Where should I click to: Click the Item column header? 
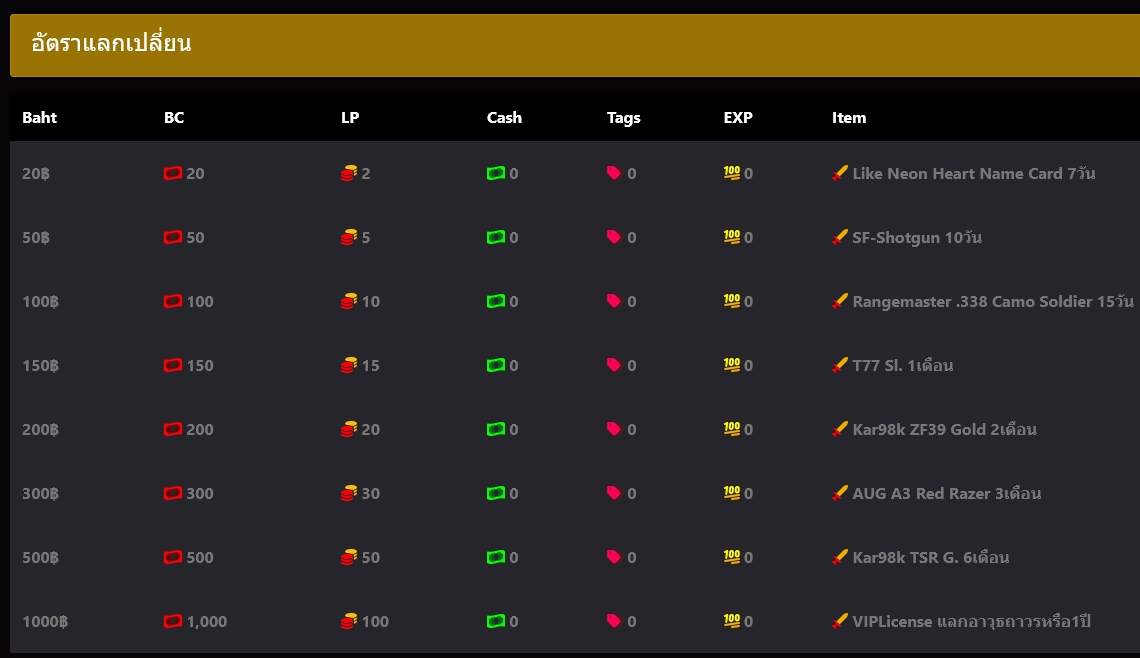click(x=849, y=117)
